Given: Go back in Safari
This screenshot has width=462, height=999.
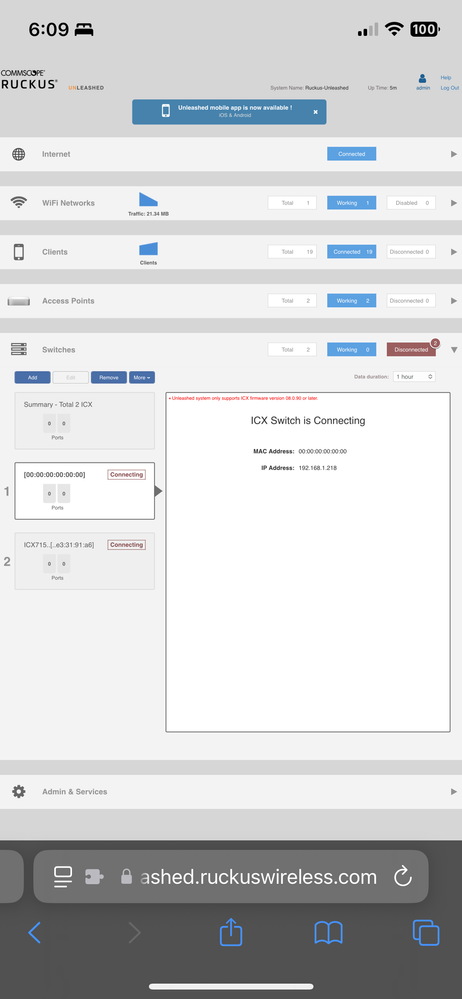Looking at the screenshot, I should (34, 933).
